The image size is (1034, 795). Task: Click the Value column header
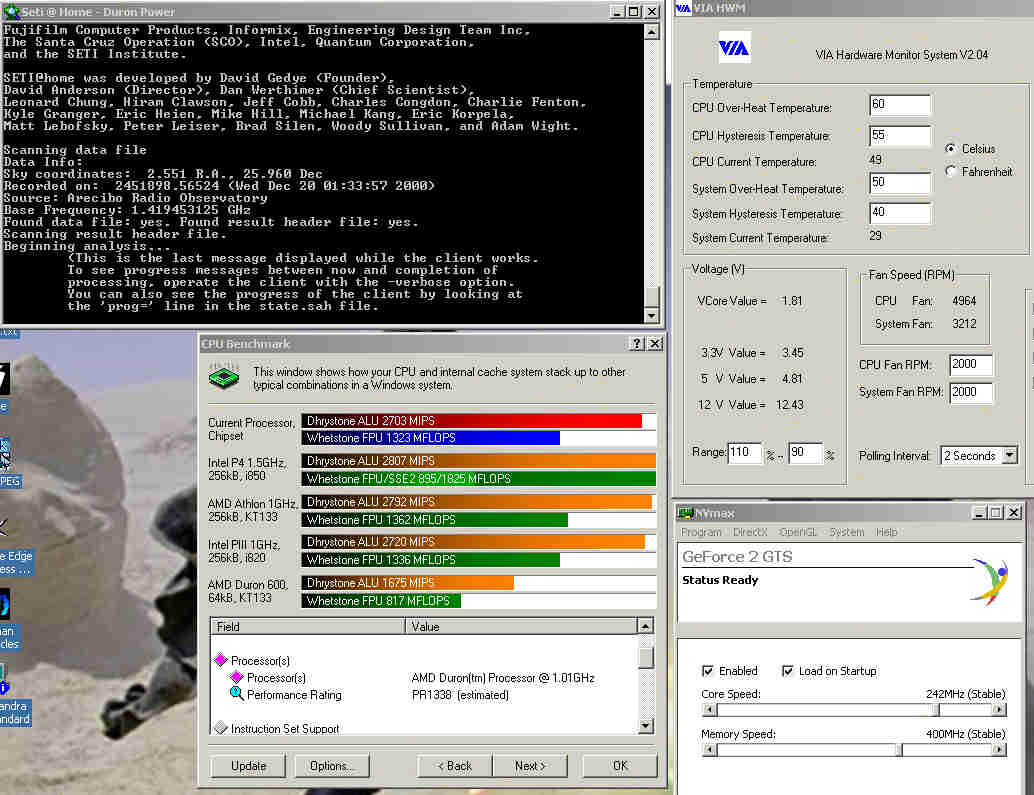[x=521, y=626]
